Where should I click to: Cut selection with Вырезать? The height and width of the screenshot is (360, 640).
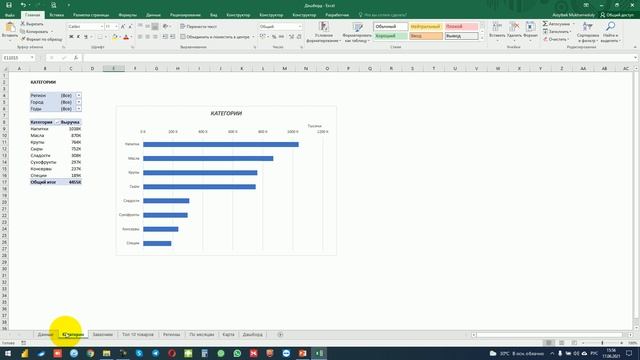(32, 24)
